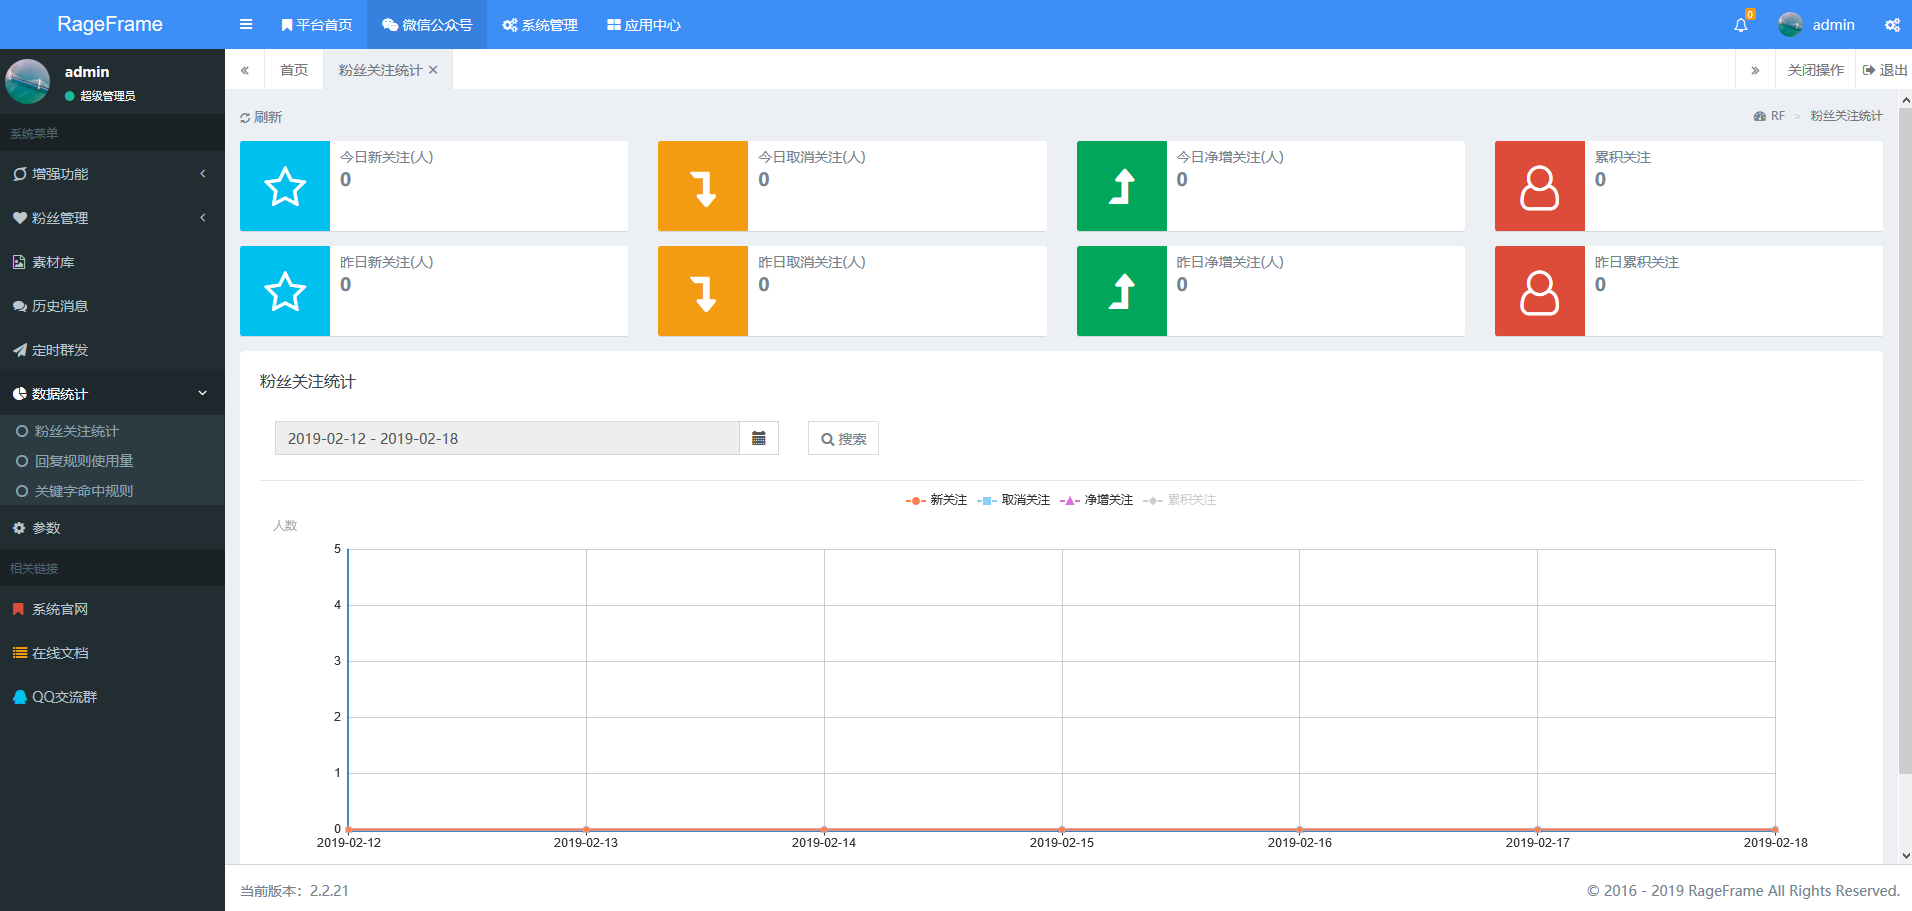This screenshot has width=1912, height=911.
Task: Click the 刷新 refresh link
Action: [x=261, y=117]
